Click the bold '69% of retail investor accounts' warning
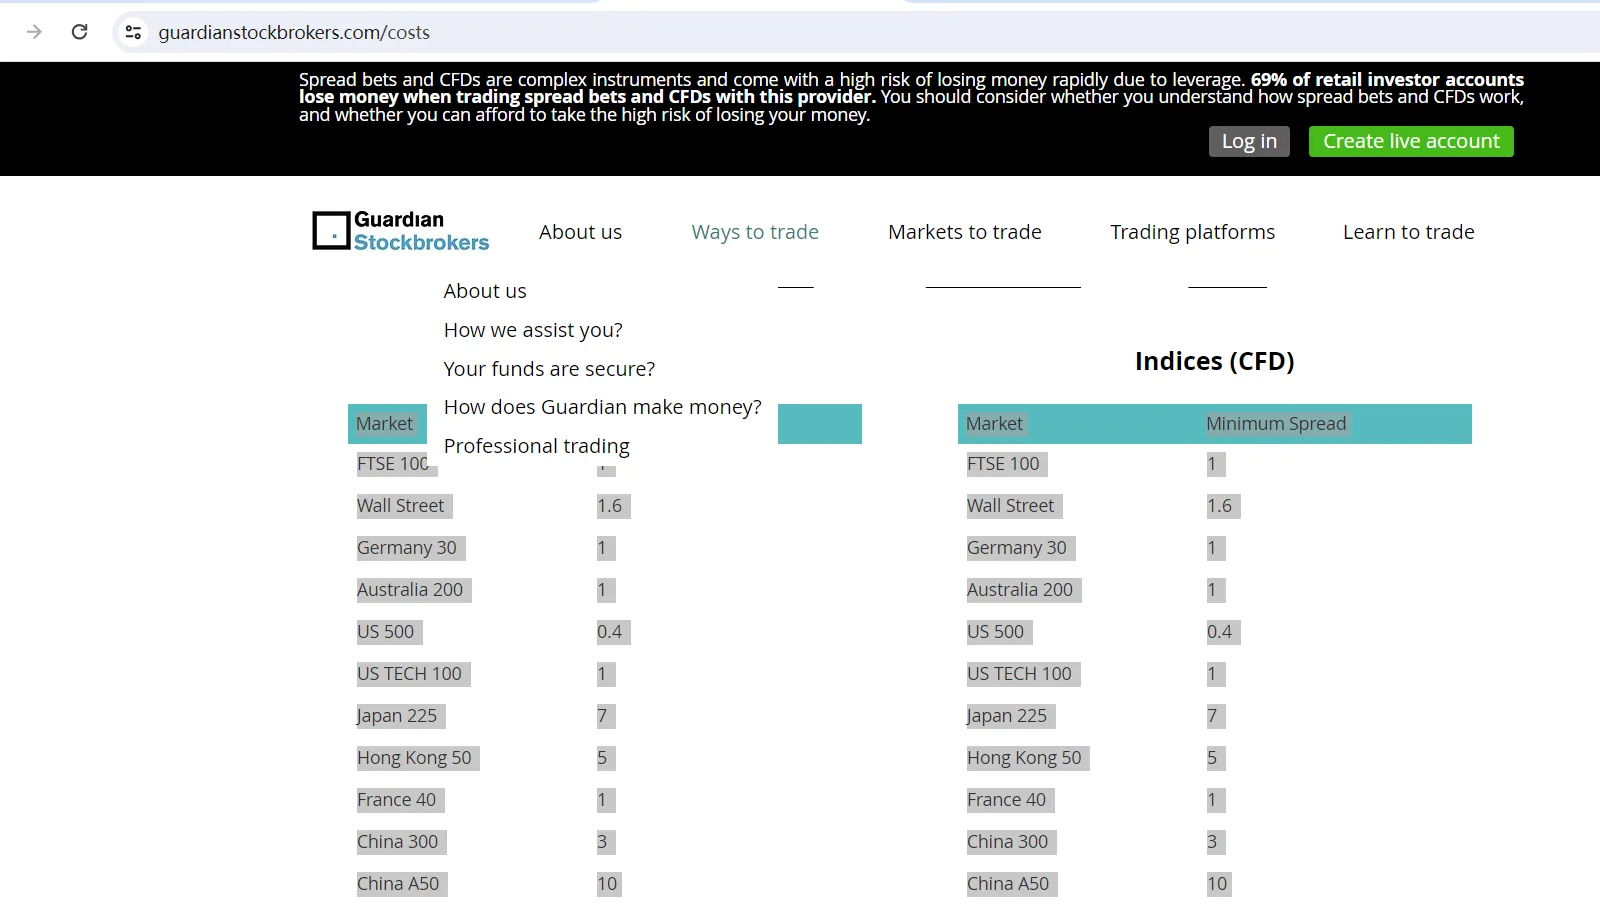The image size is (1600, 915). click(1387, 79)
